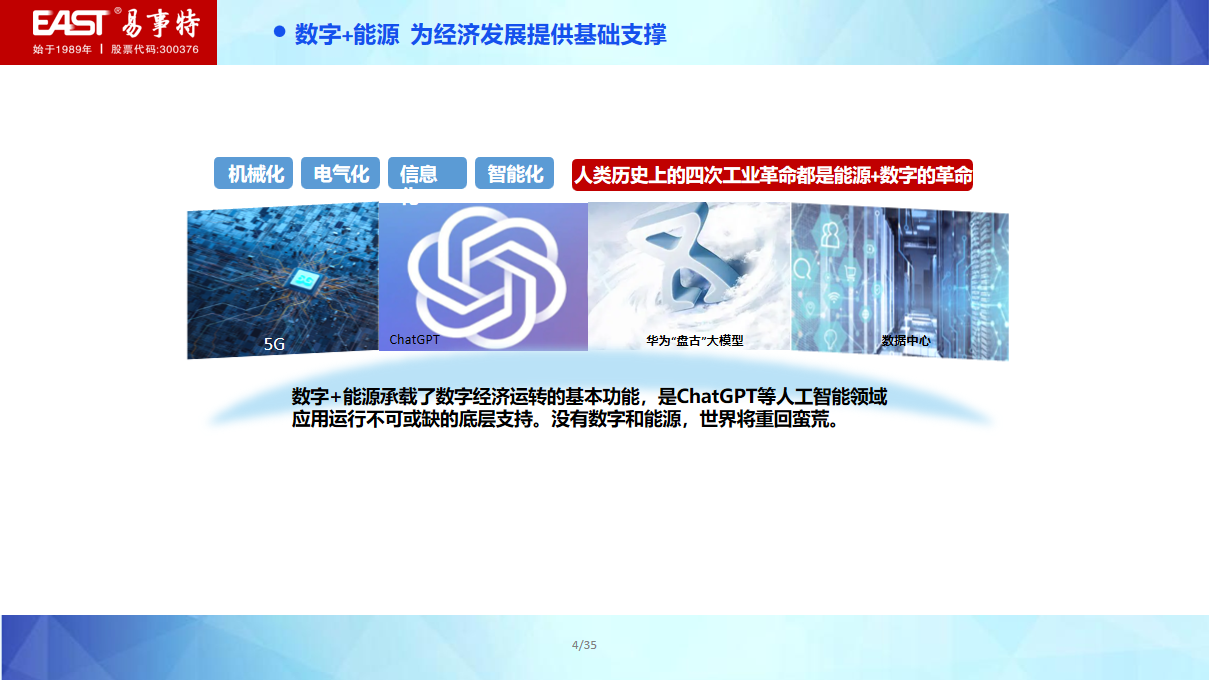Select the 机械化 label box
Screen dimensions: 1209x680
coord(253,172)
